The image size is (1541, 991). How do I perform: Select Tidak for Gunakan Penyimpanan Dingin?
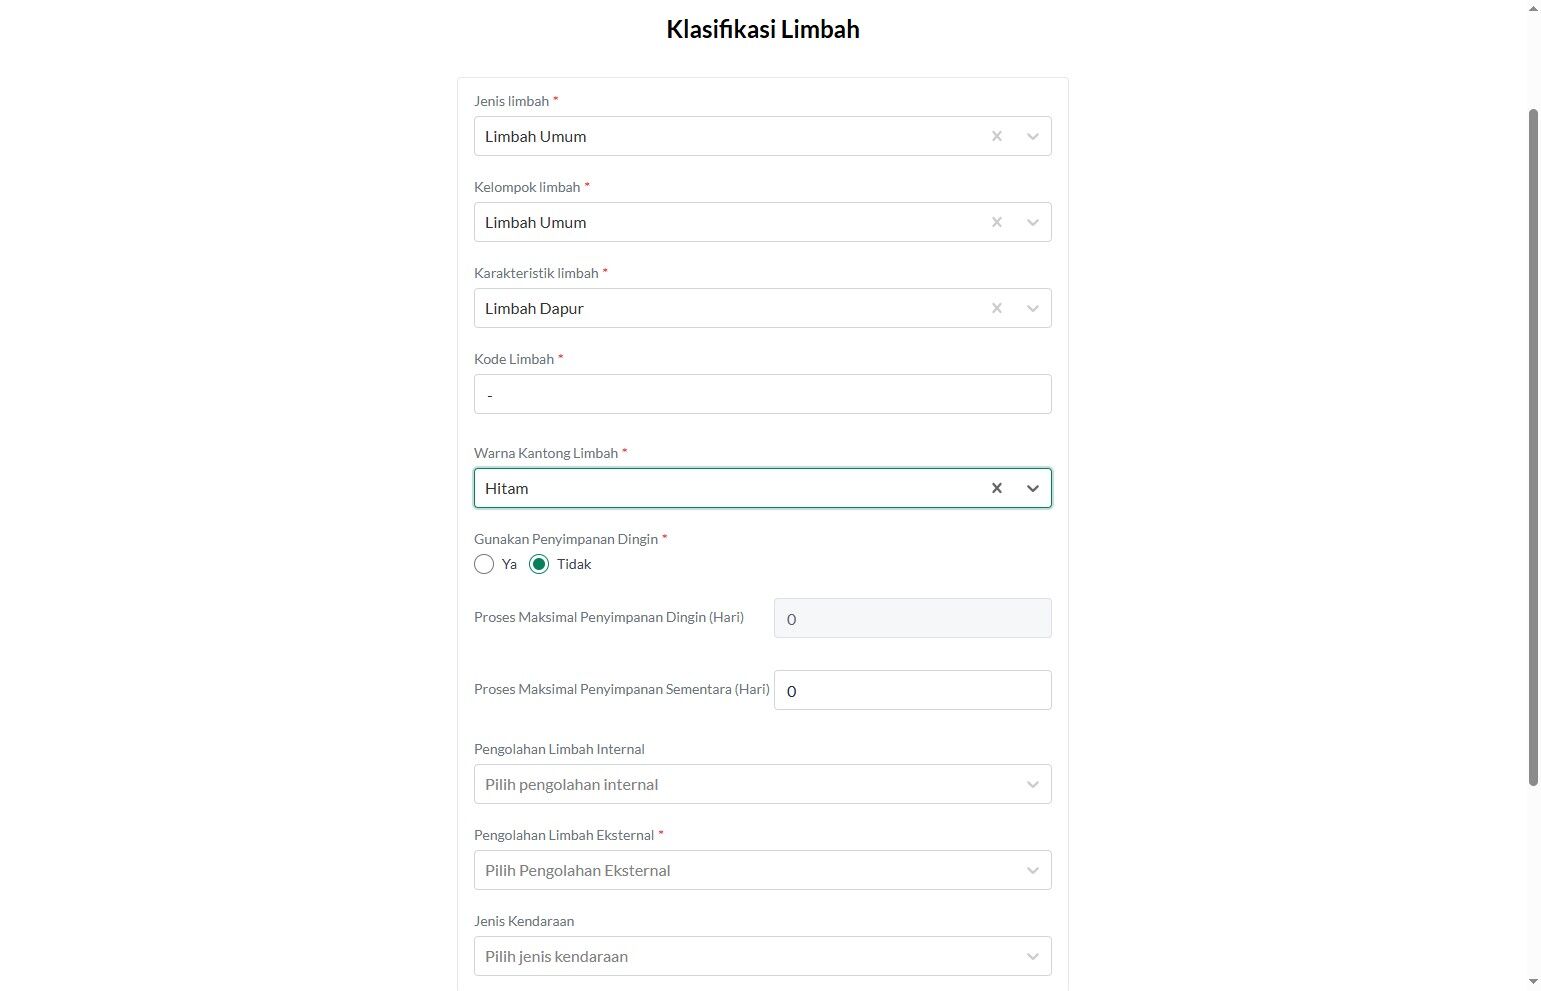pos(539,564)
